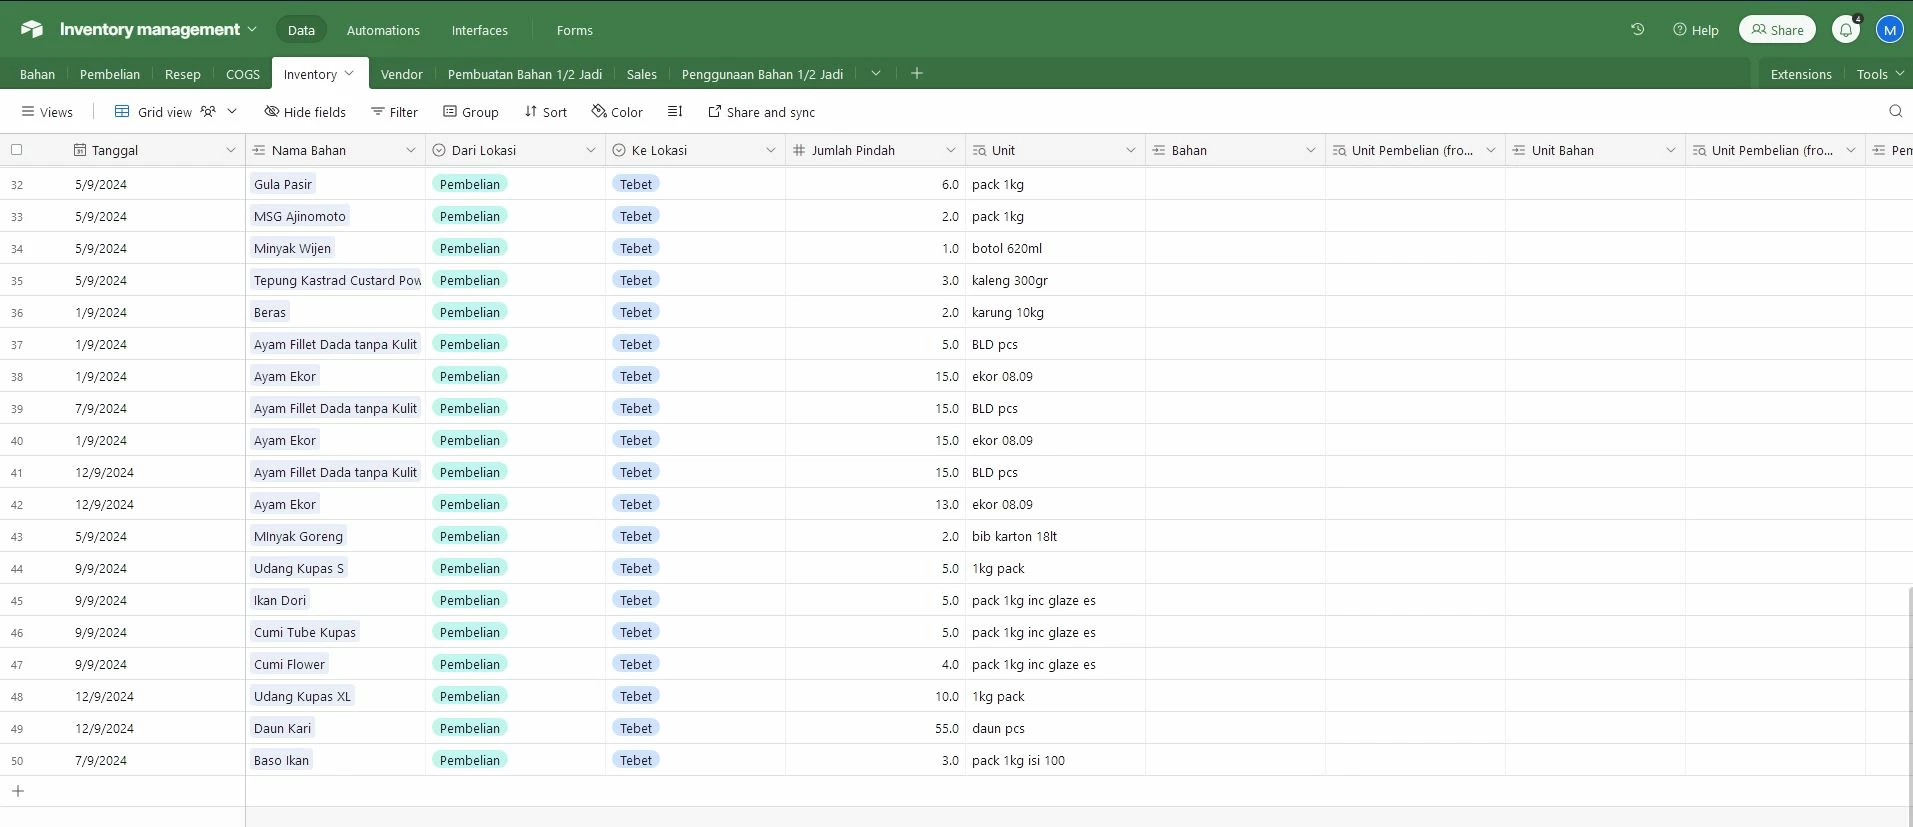Open the Filter tool
The height and width of the screenshot is (827, 1913).
pos(394,112)
